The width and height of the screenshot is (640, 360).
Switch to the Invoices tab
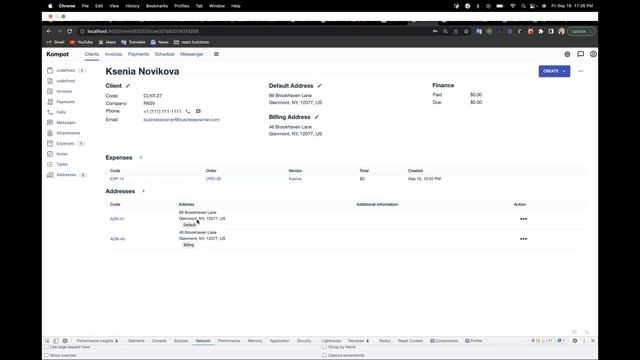pos(113,54)
